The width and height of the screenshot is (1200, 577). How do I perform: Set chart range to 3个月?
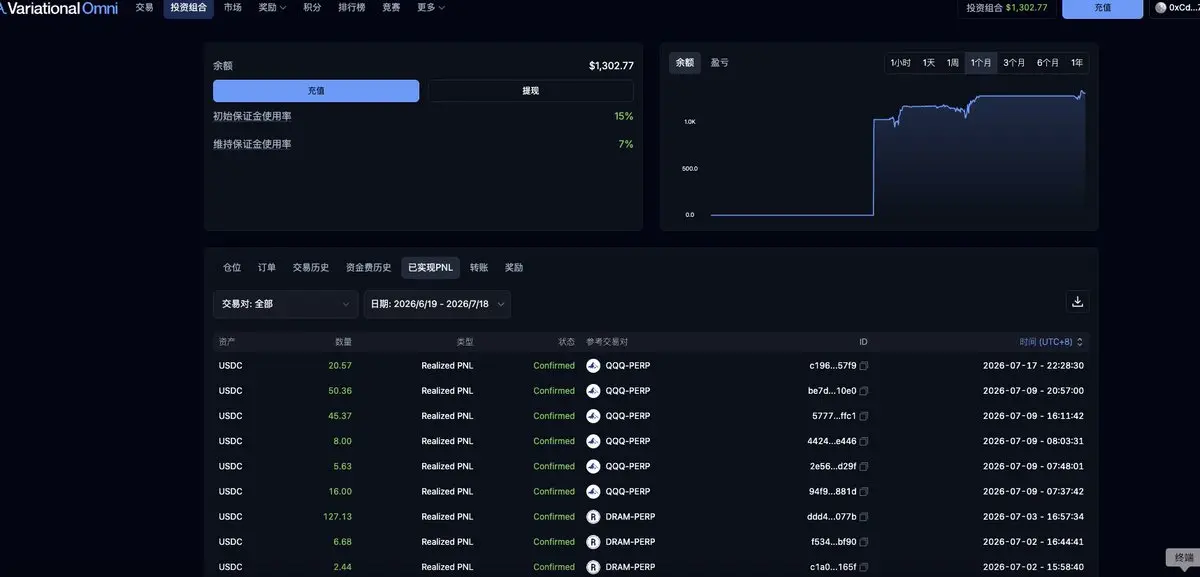tap(1014, 63)
